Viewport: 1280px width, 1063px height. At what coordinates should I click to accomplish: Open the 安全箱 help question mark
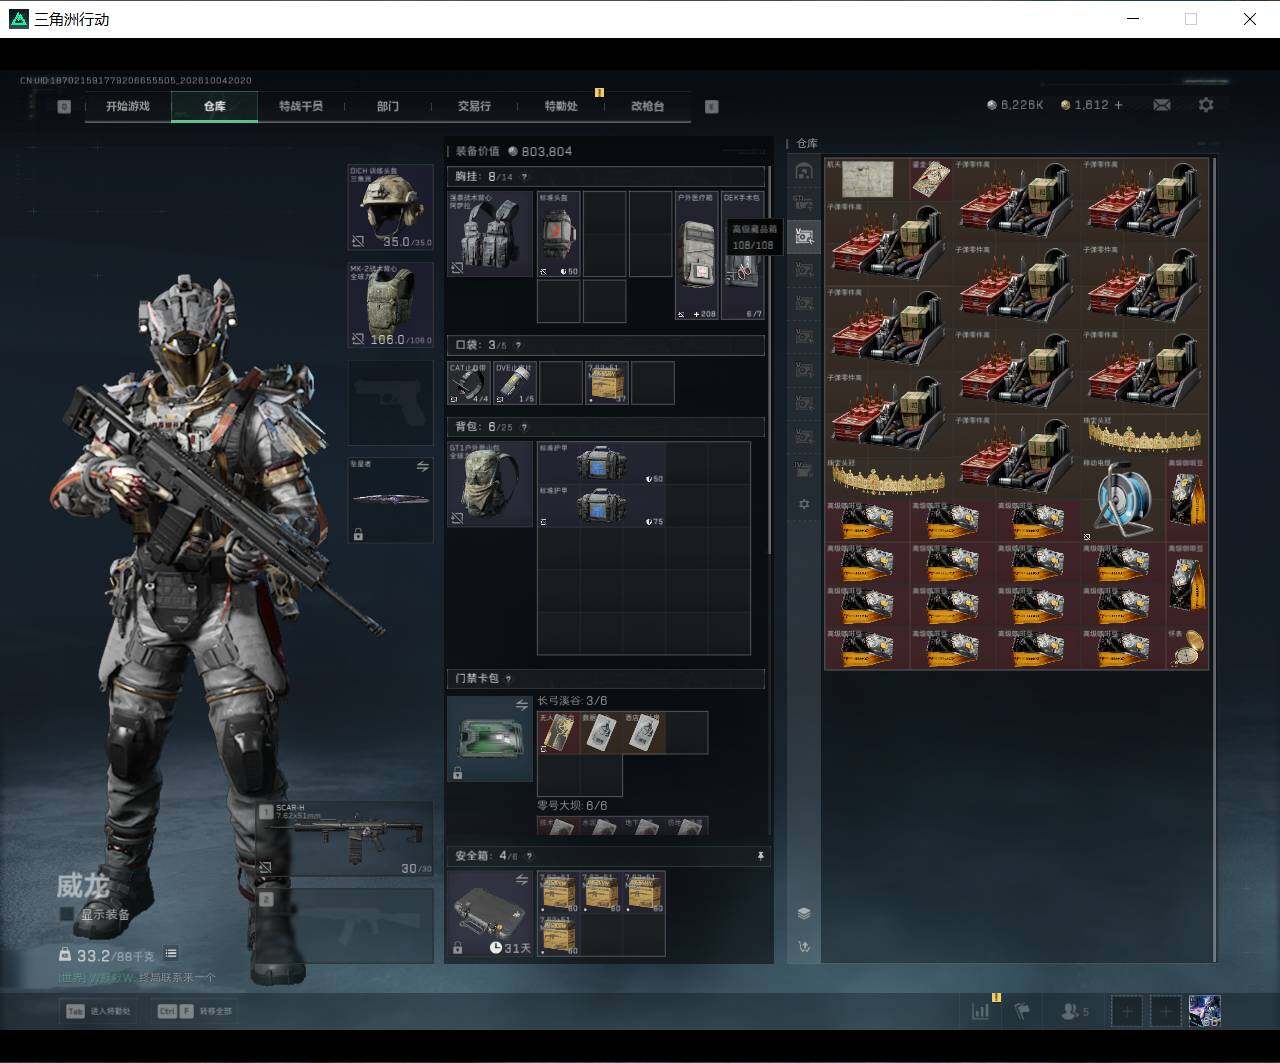[529, 856]
